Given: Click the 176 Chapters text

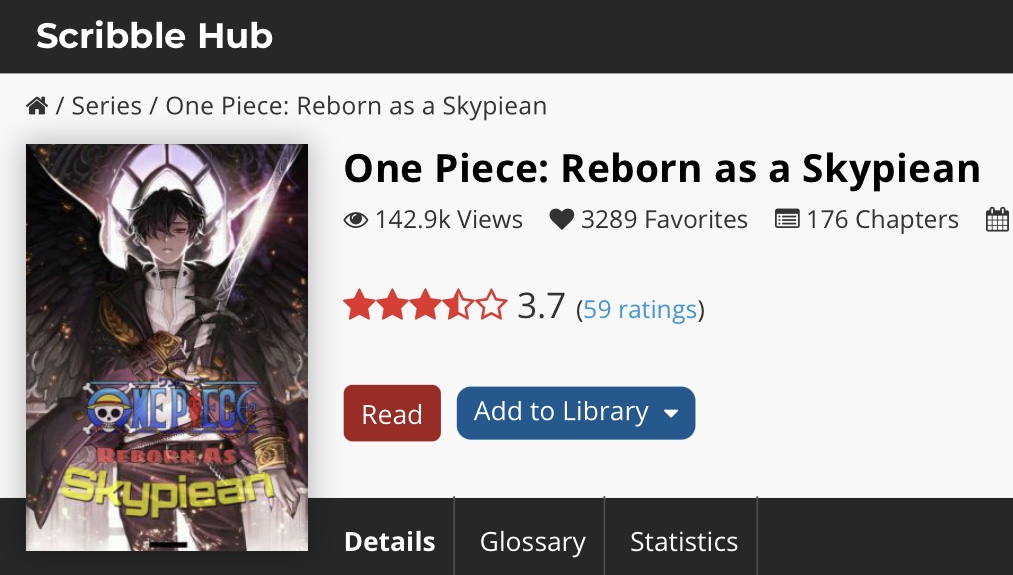Looking at the screenshot, I should [882, 220].
